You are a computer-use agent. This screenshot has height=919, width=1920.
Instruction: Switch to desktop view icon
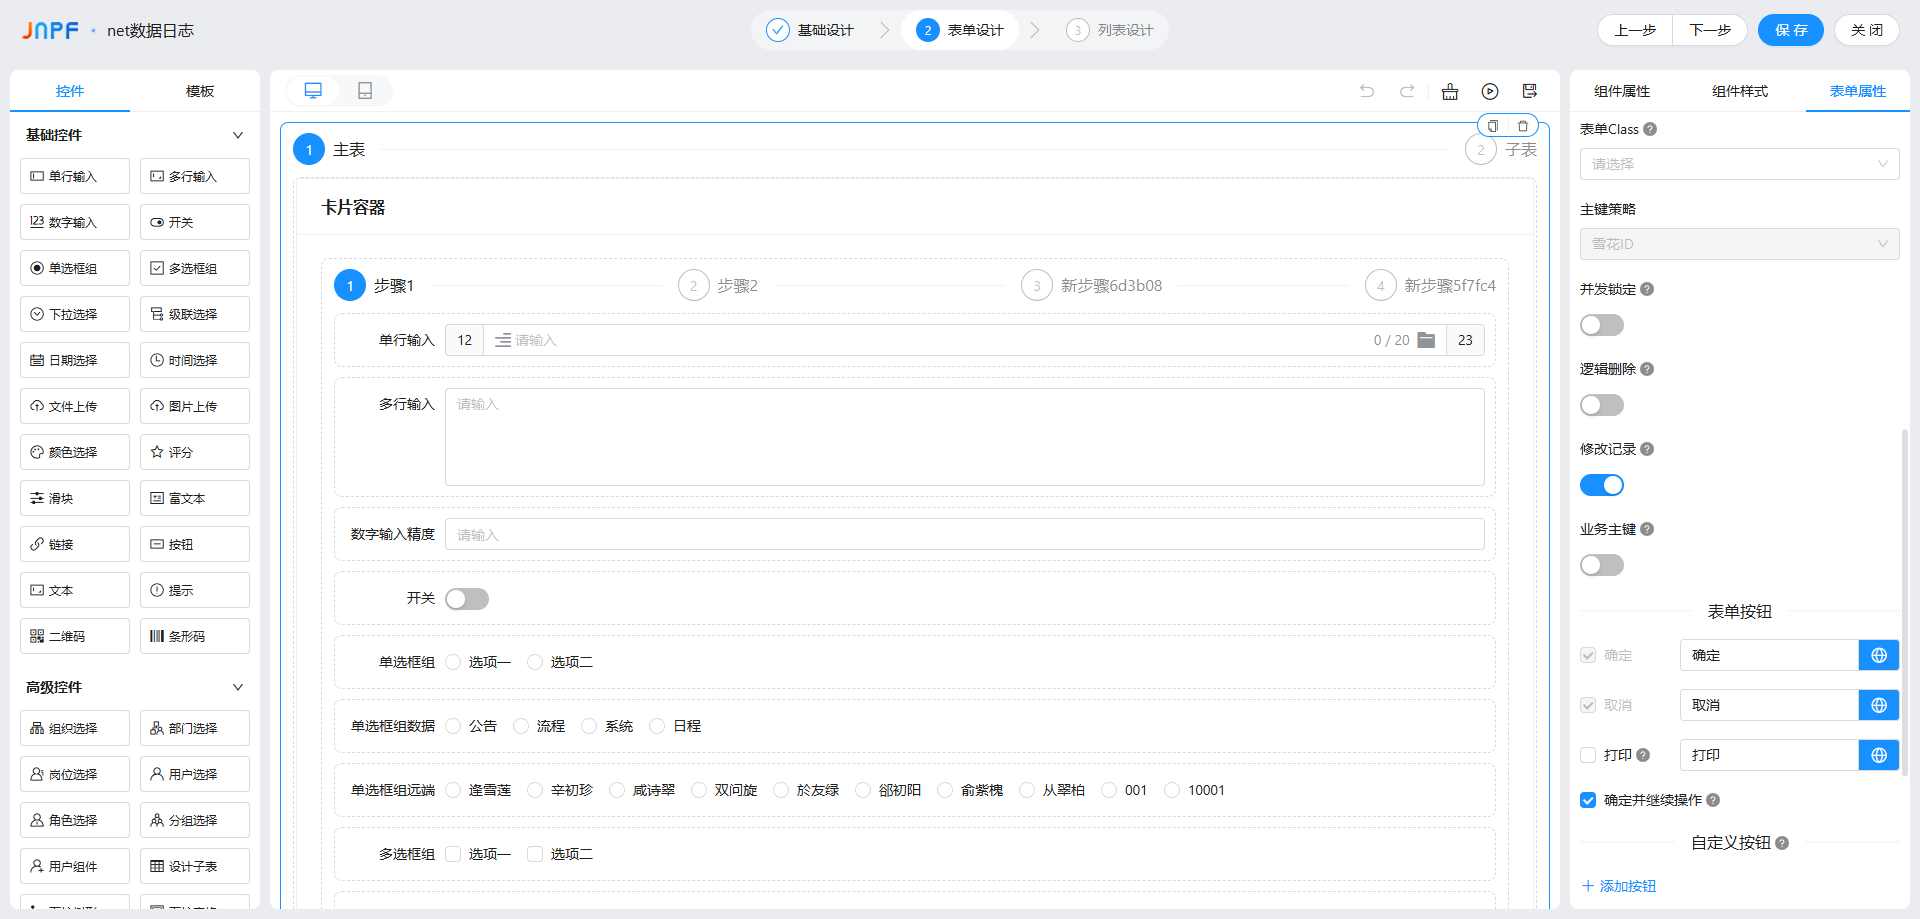(313, 91)
